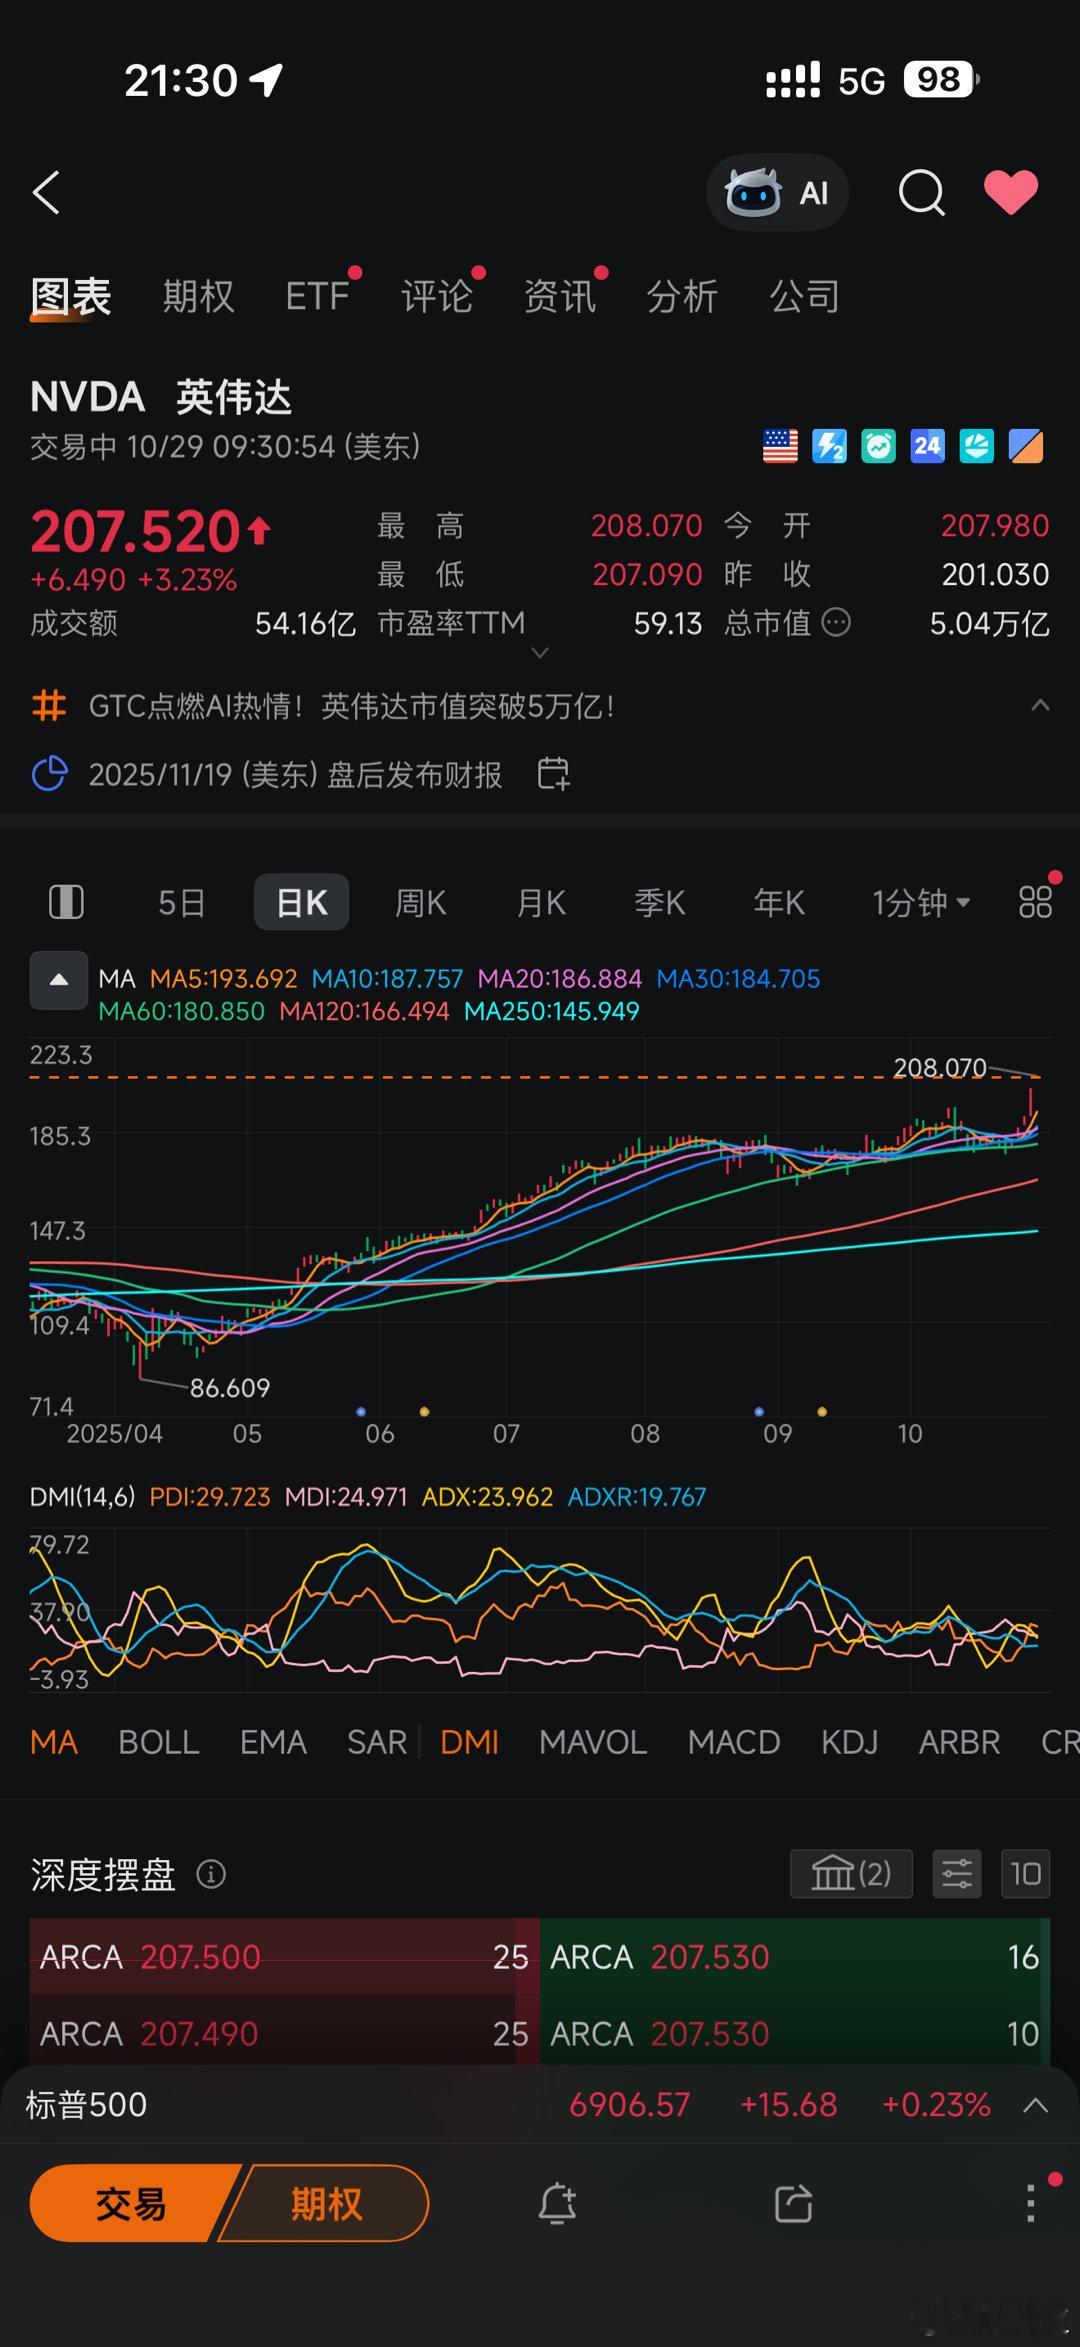The image size is (1080, 2347).
Task: Set price alert bell icon
Action: 557,2203
